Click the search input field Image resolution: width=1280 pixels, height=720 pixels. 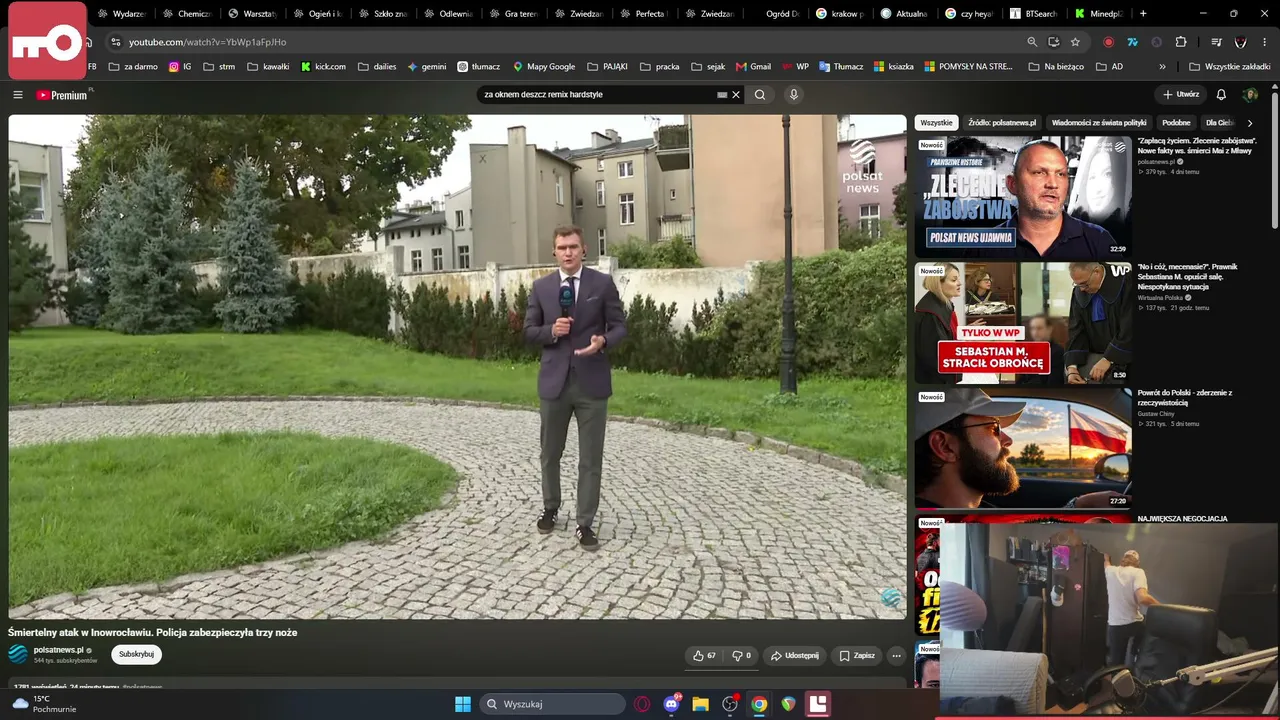click(x=598, y=95)
